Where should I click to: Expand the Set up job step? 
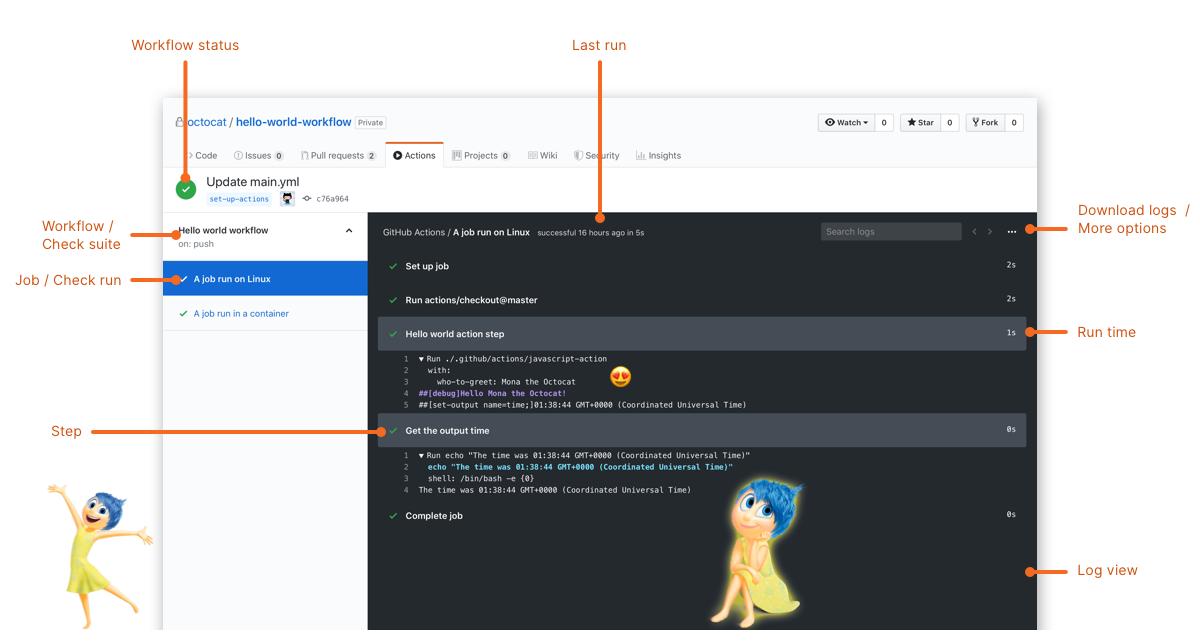(x=426, y=267)
